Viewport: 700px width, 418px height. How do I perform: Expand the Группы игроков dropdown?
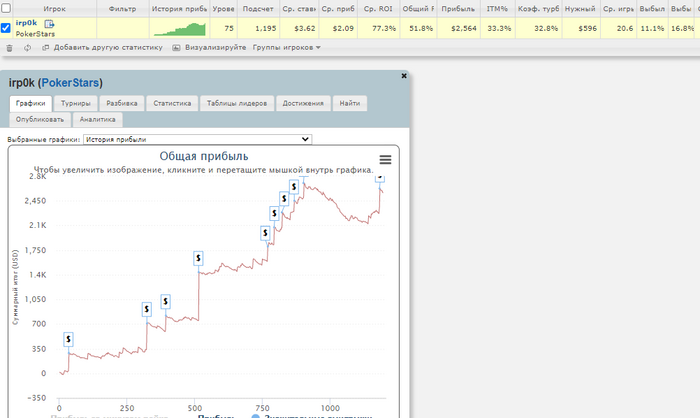pos(287,47)
